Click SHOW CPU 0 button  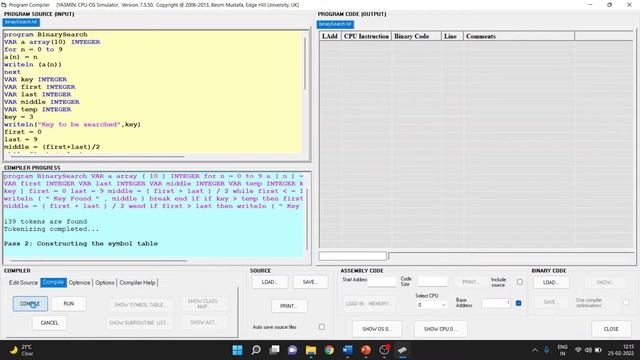pos(440,329)
